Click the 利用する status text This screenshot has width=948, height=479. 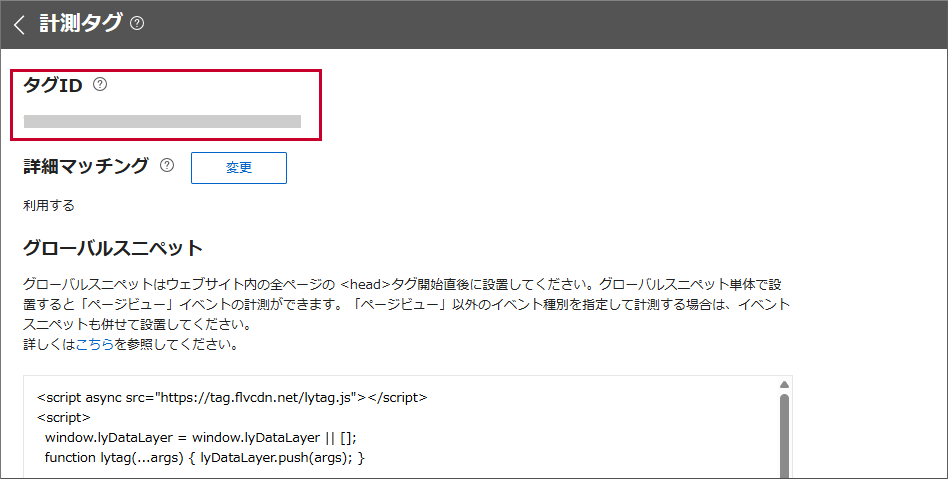(49, 206)
